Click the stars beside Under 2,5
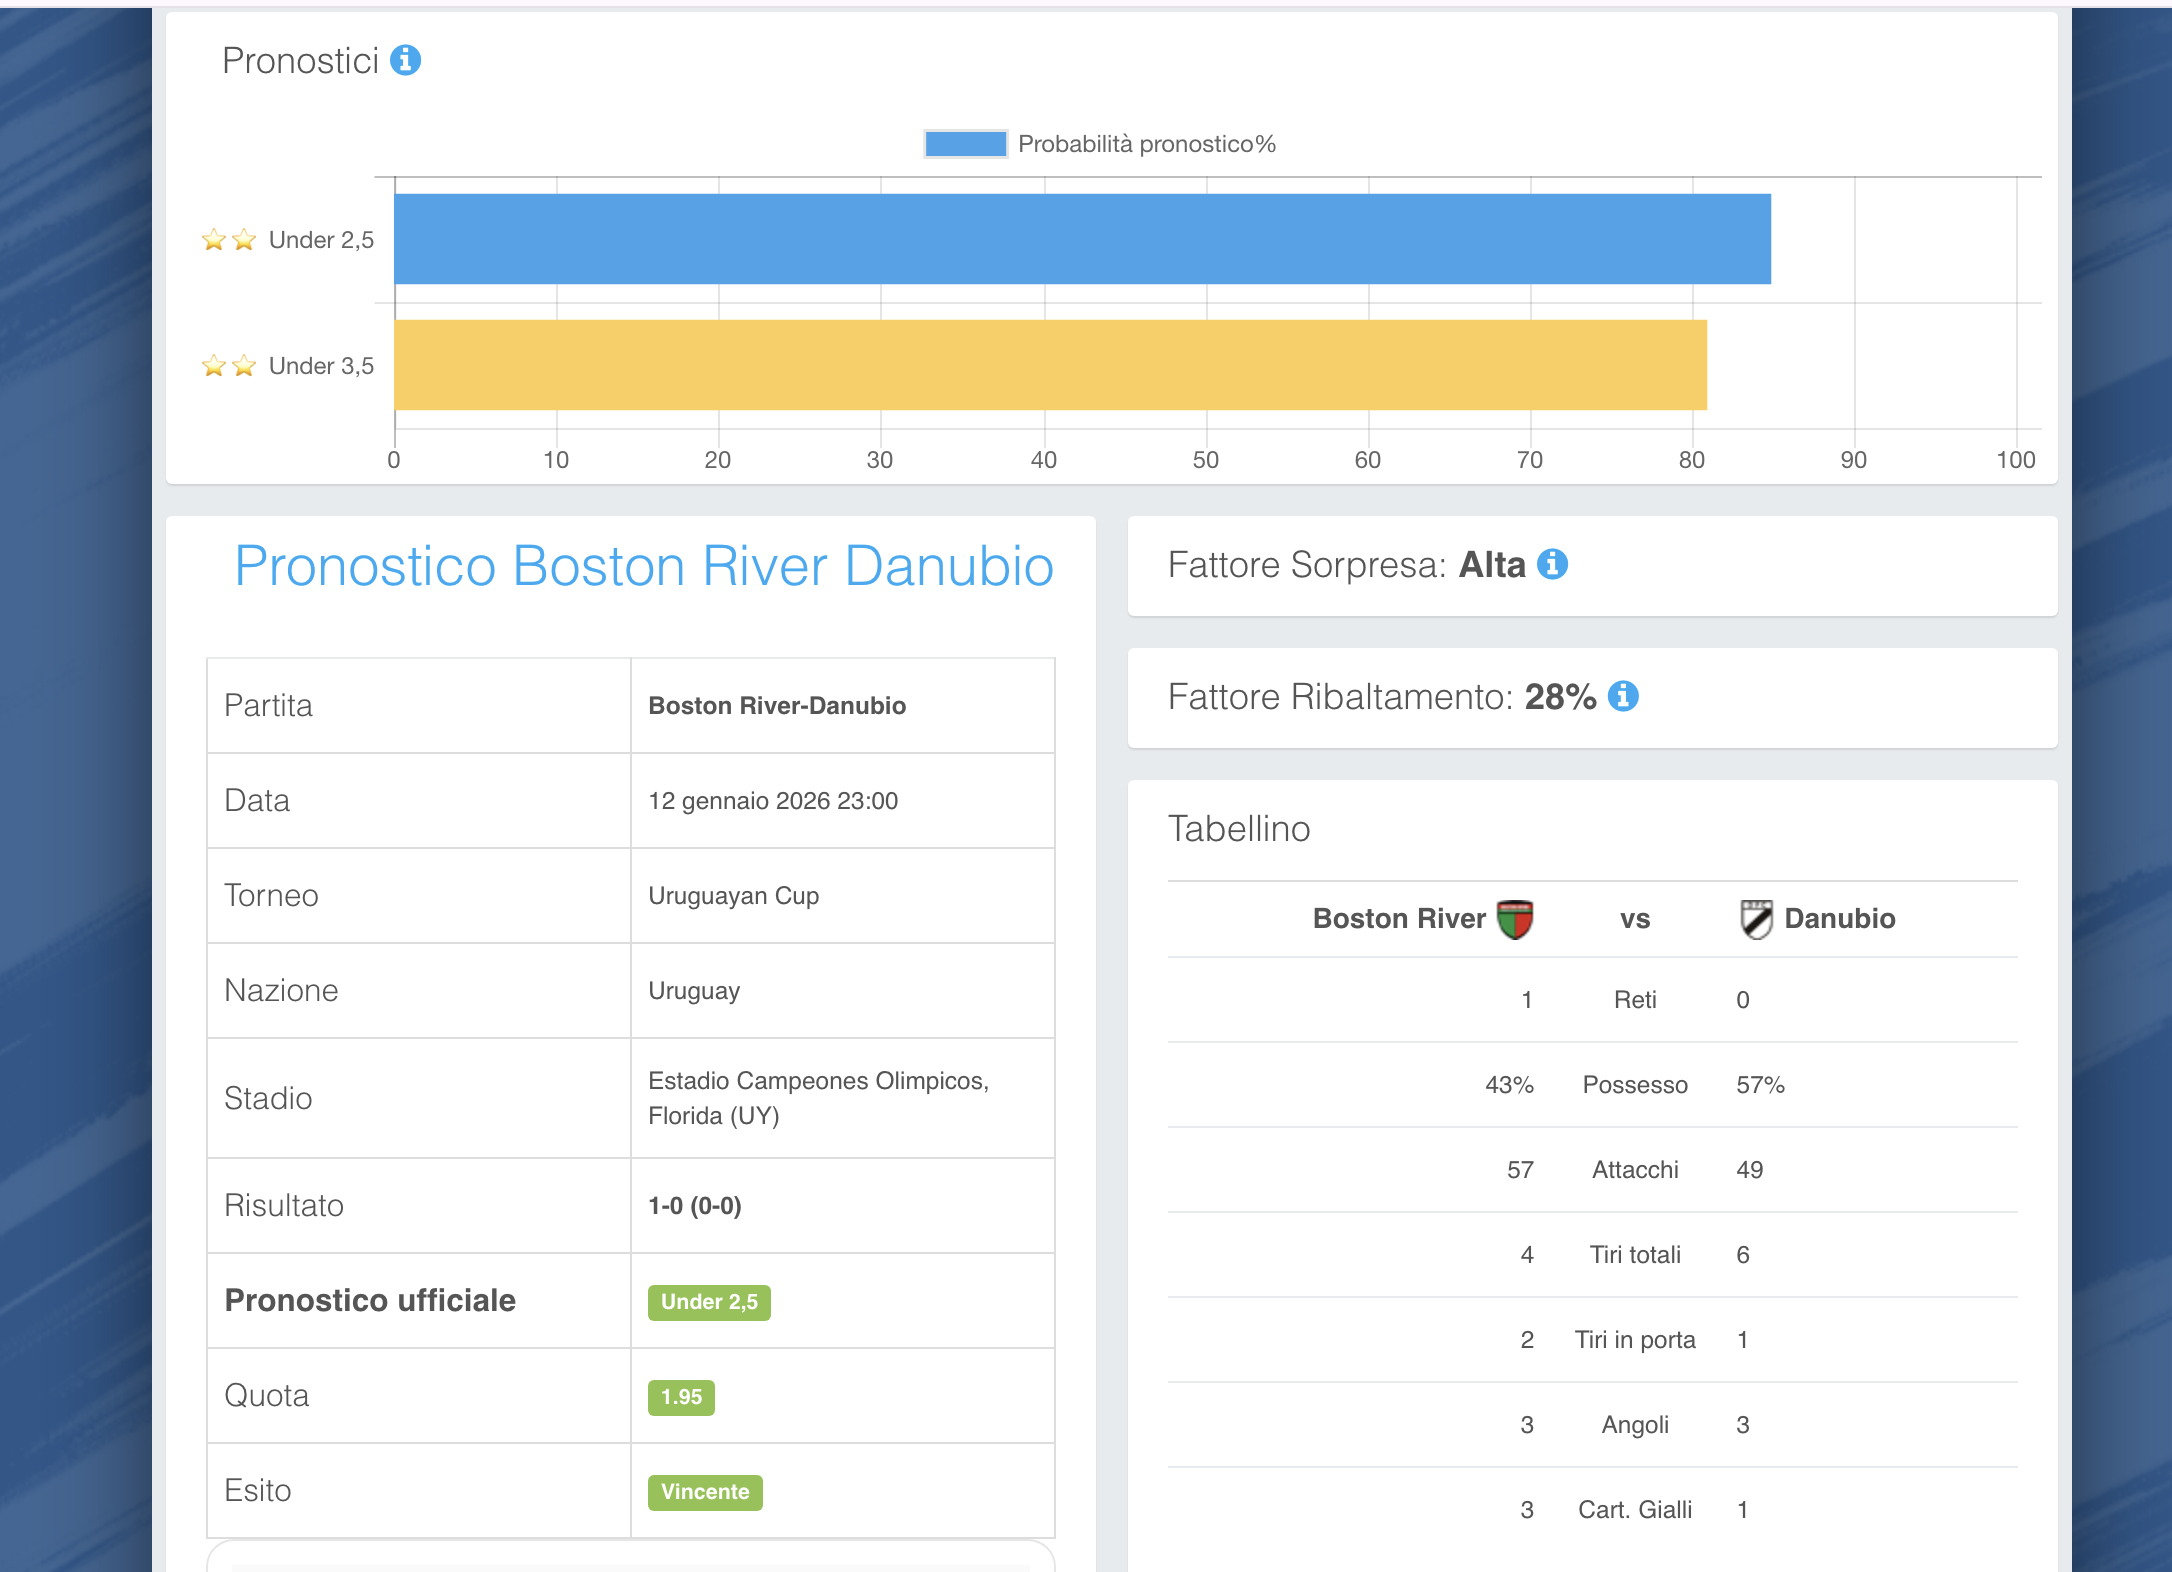The width and height of the screenshot is (2172, 1572). [x=229, y=240]
